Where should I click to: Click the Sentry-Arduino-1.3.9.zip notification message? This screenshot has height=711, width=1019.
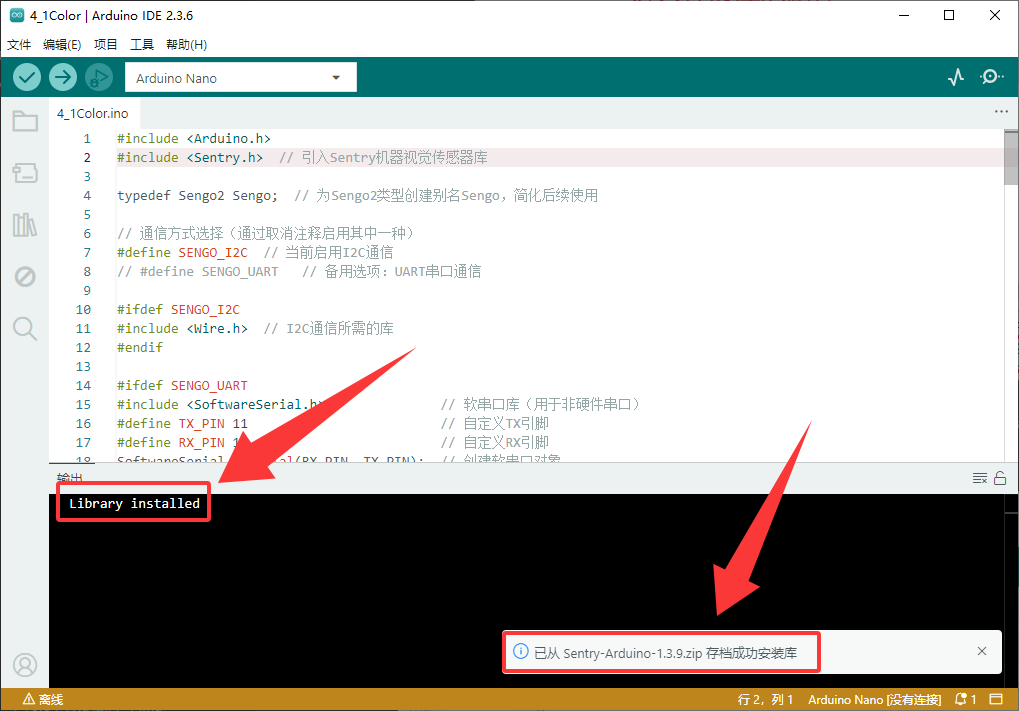pos(665,653)
